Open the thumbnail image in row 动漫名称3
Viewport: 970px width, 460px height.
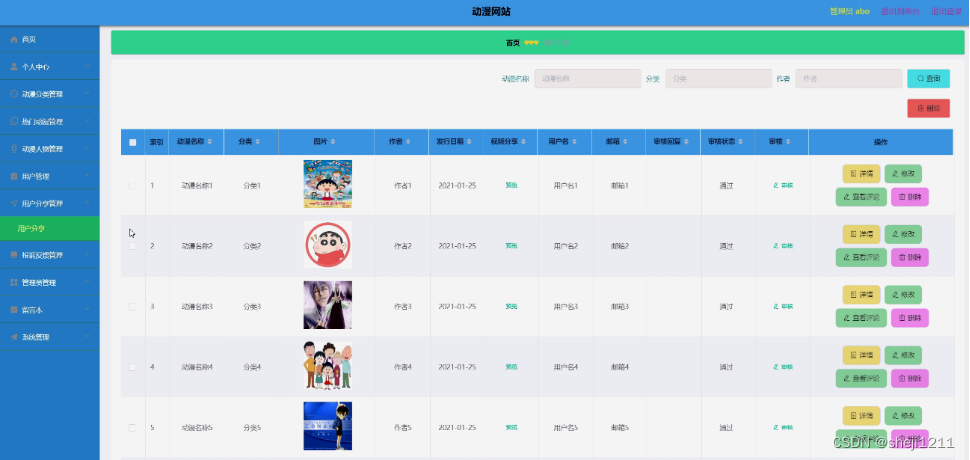coord(328,305)
